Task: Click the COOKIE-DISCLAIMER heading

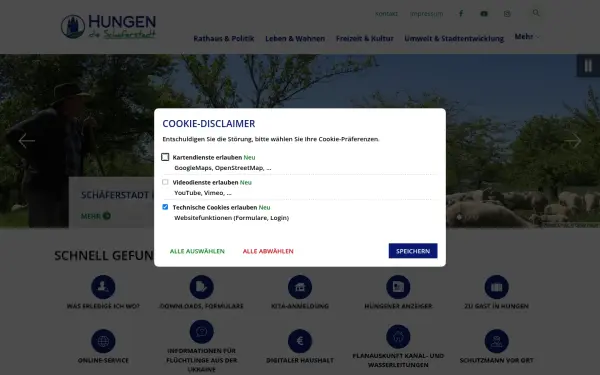Action: coord(209,124)
